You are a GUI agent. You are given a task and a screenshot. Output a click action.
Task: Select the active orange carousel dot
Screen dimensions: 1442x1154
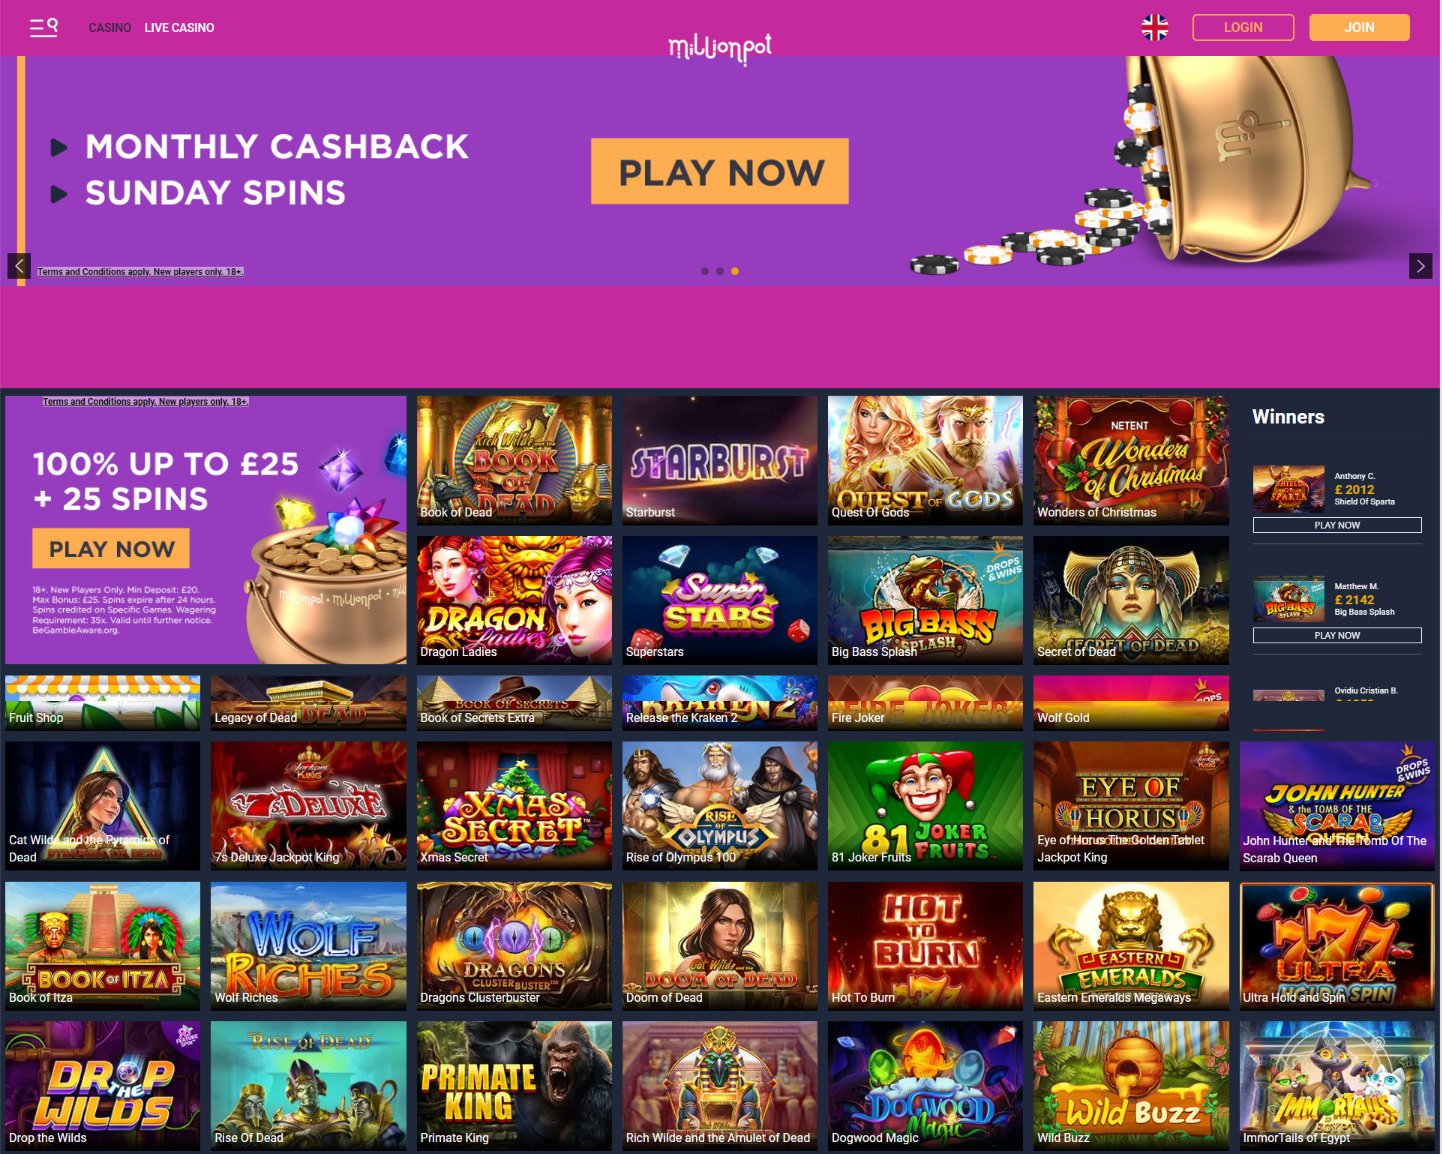click(735, 271)
